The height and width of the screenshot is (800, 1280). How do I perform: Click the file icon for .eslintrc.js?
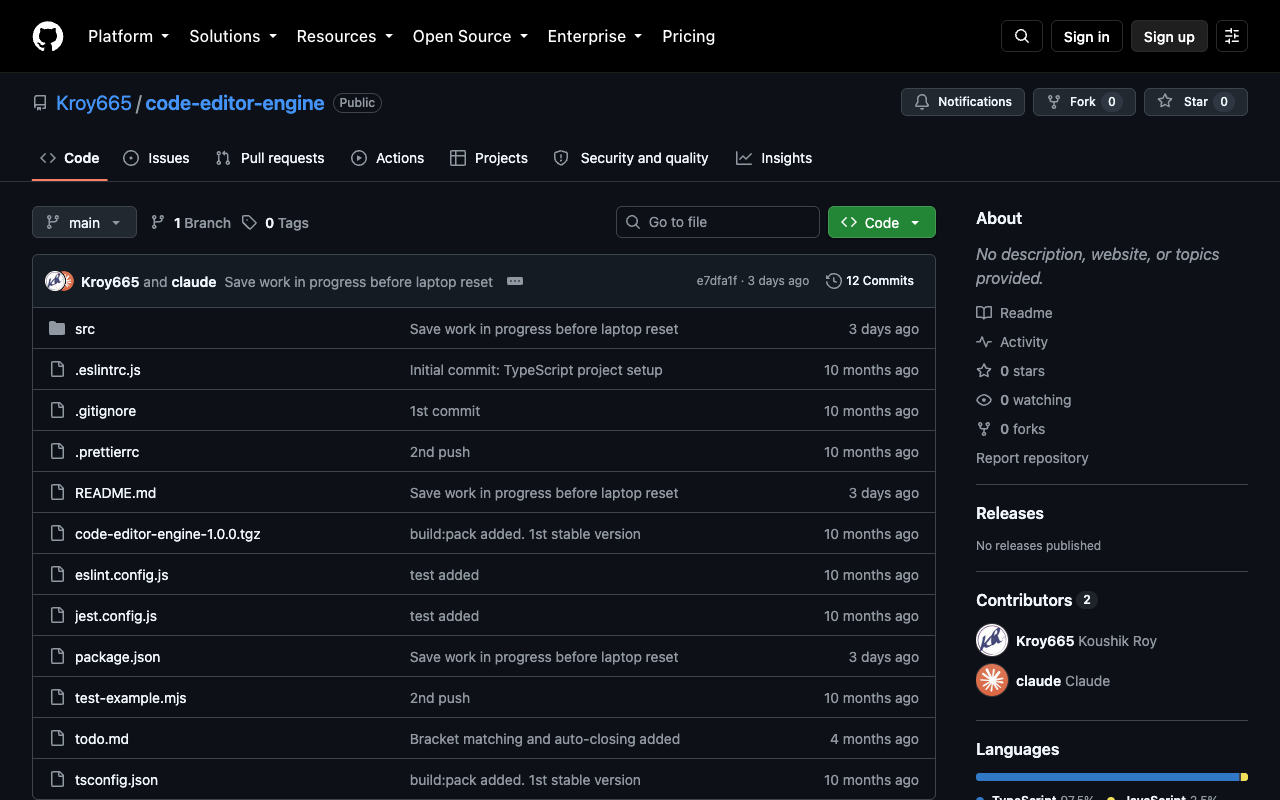(57, 370)
